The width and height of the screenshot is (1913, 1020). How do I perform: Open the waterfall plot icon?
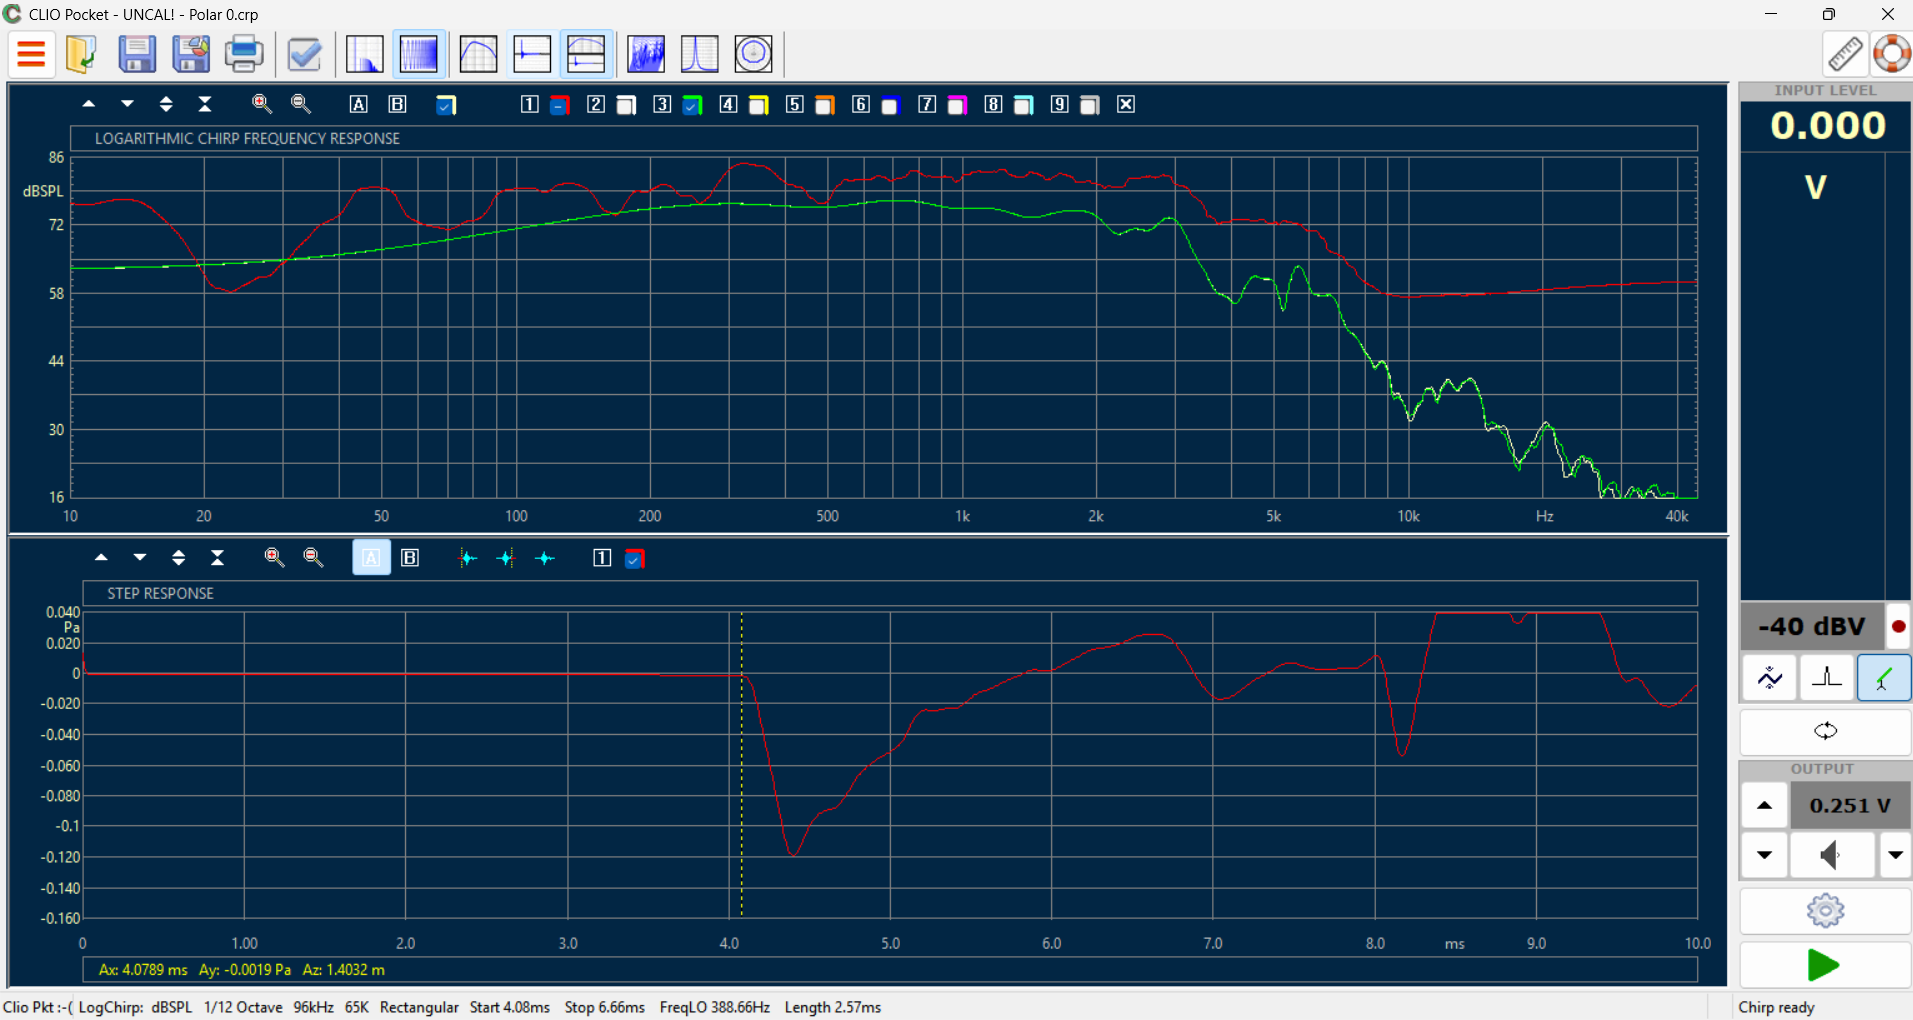pos(646,54)
